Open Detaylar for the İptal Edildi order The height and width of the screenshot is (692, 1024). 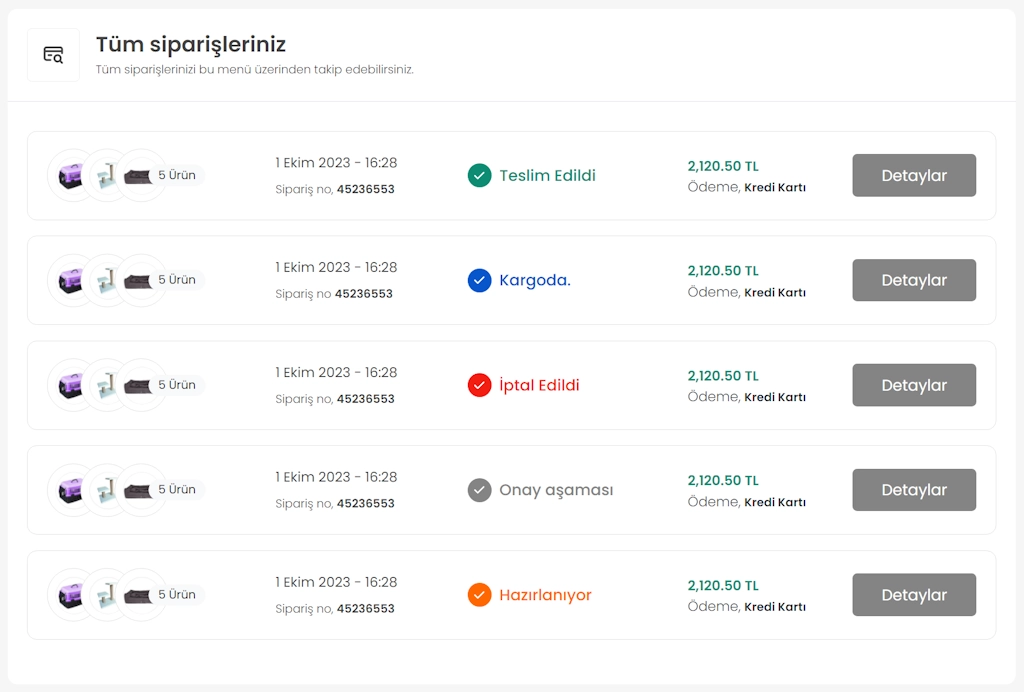(x=914, y=385)
